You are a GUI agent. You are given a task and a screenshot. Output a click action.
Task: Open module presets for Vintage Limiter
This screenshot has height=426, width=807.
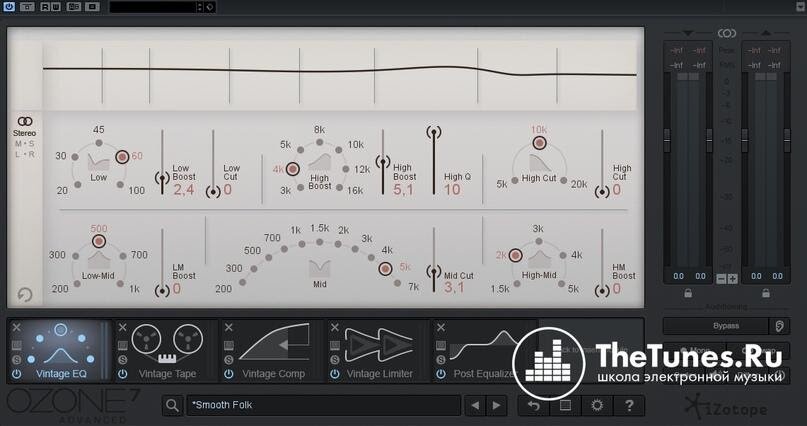point(335,345)
